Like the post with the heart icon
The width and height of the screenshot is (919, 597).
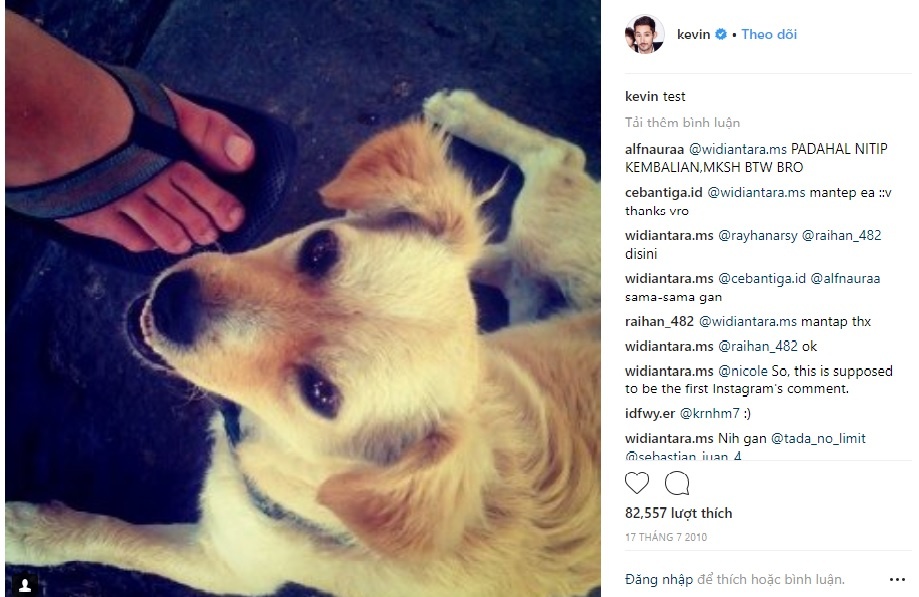click(x=637, y=483)
